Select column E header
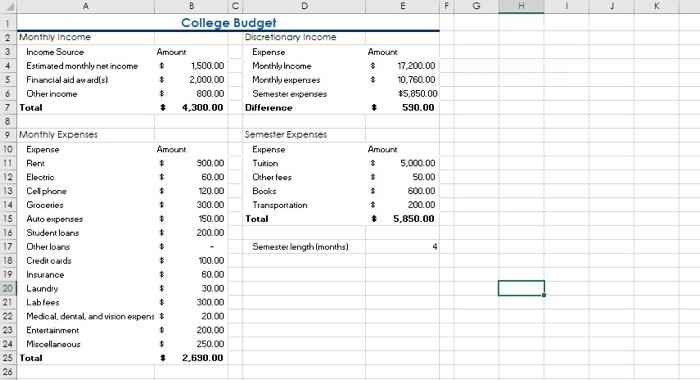Screen dimensions: 700x380 402,6
